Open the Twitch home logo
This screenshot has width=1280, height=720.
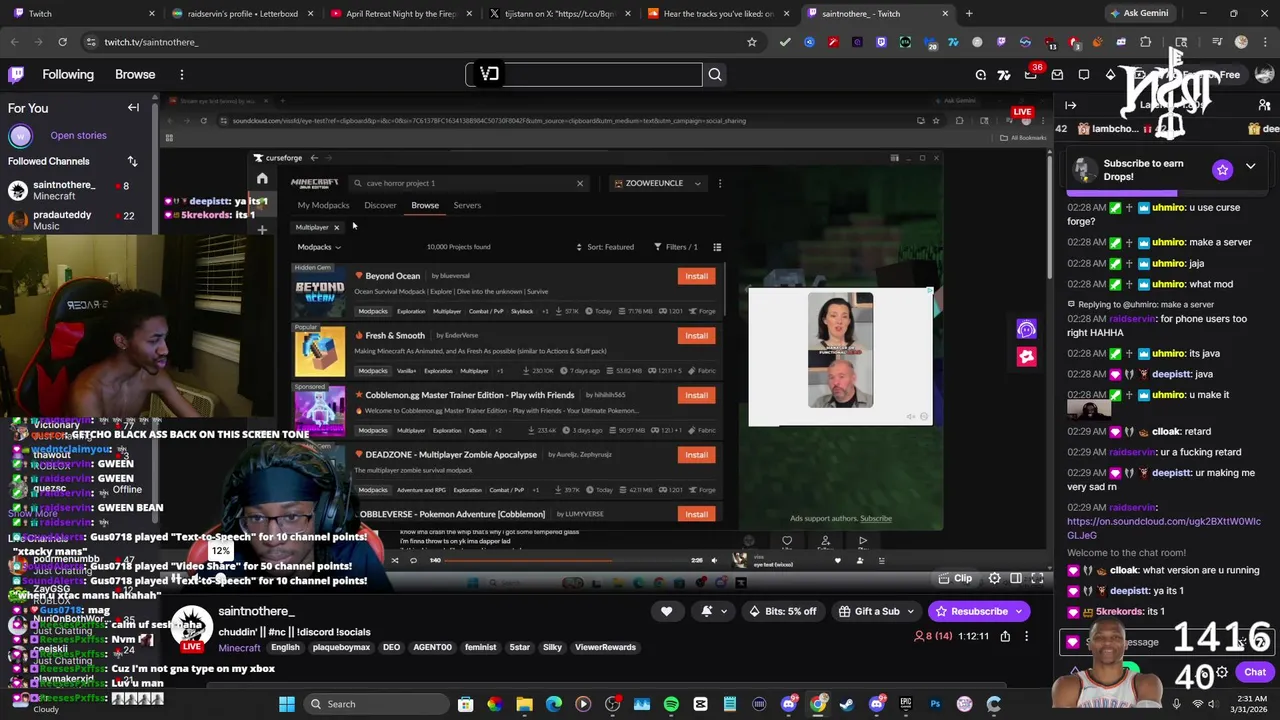[16, 74]
